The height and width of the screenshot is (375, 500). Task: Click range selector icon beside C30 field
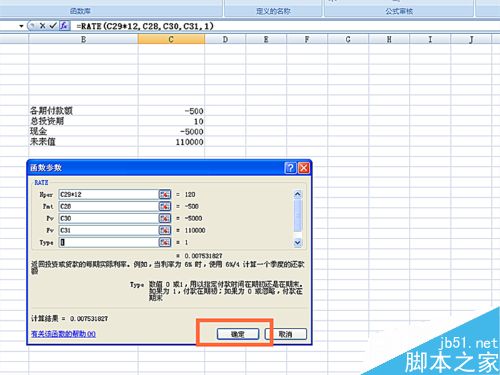[165, 218]
